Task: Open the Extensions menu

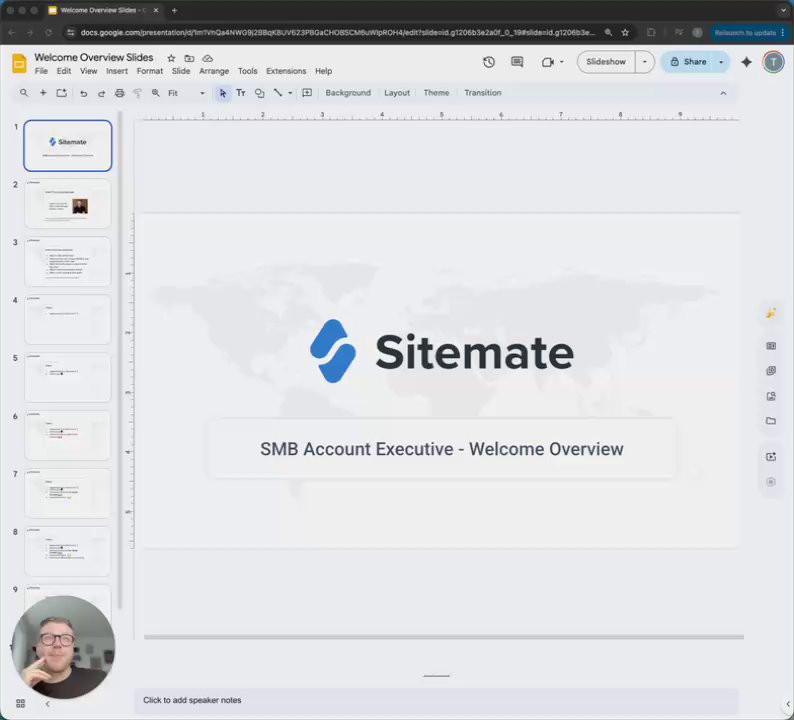Action: [x=286, y=71]
